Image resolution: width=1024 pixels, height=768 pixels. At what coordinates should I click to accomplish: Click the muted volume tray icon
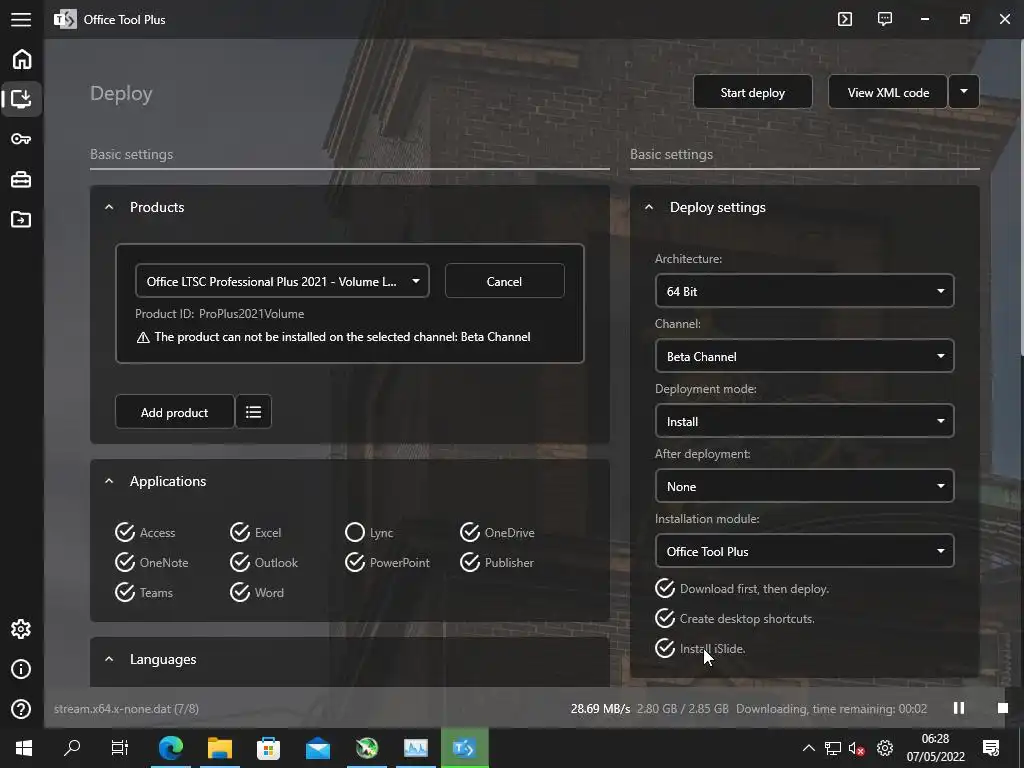(856, 748)
